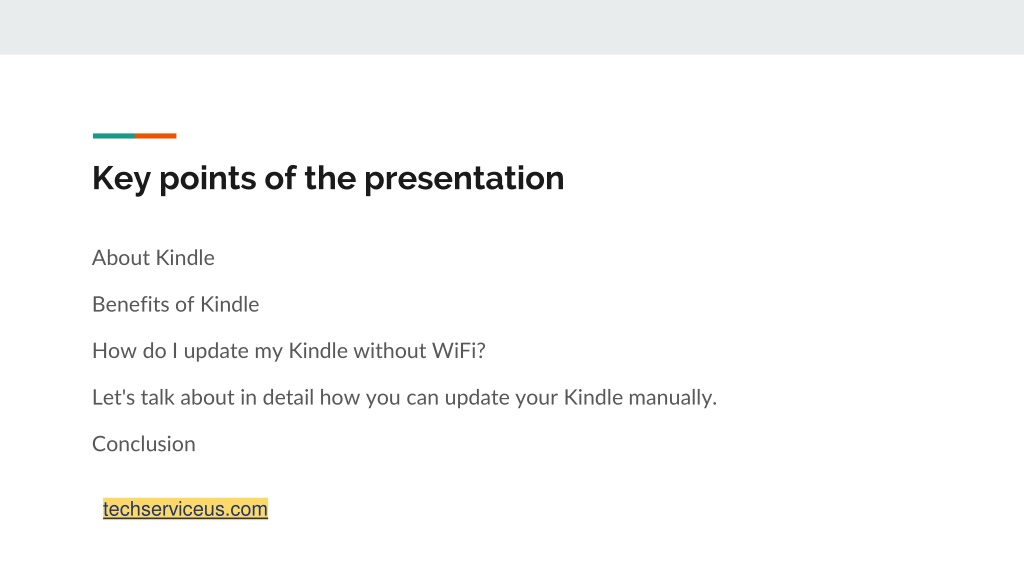Click the 'About Kindle' line
Viewport: 1024px width, 576px height.
pos(153,258)
